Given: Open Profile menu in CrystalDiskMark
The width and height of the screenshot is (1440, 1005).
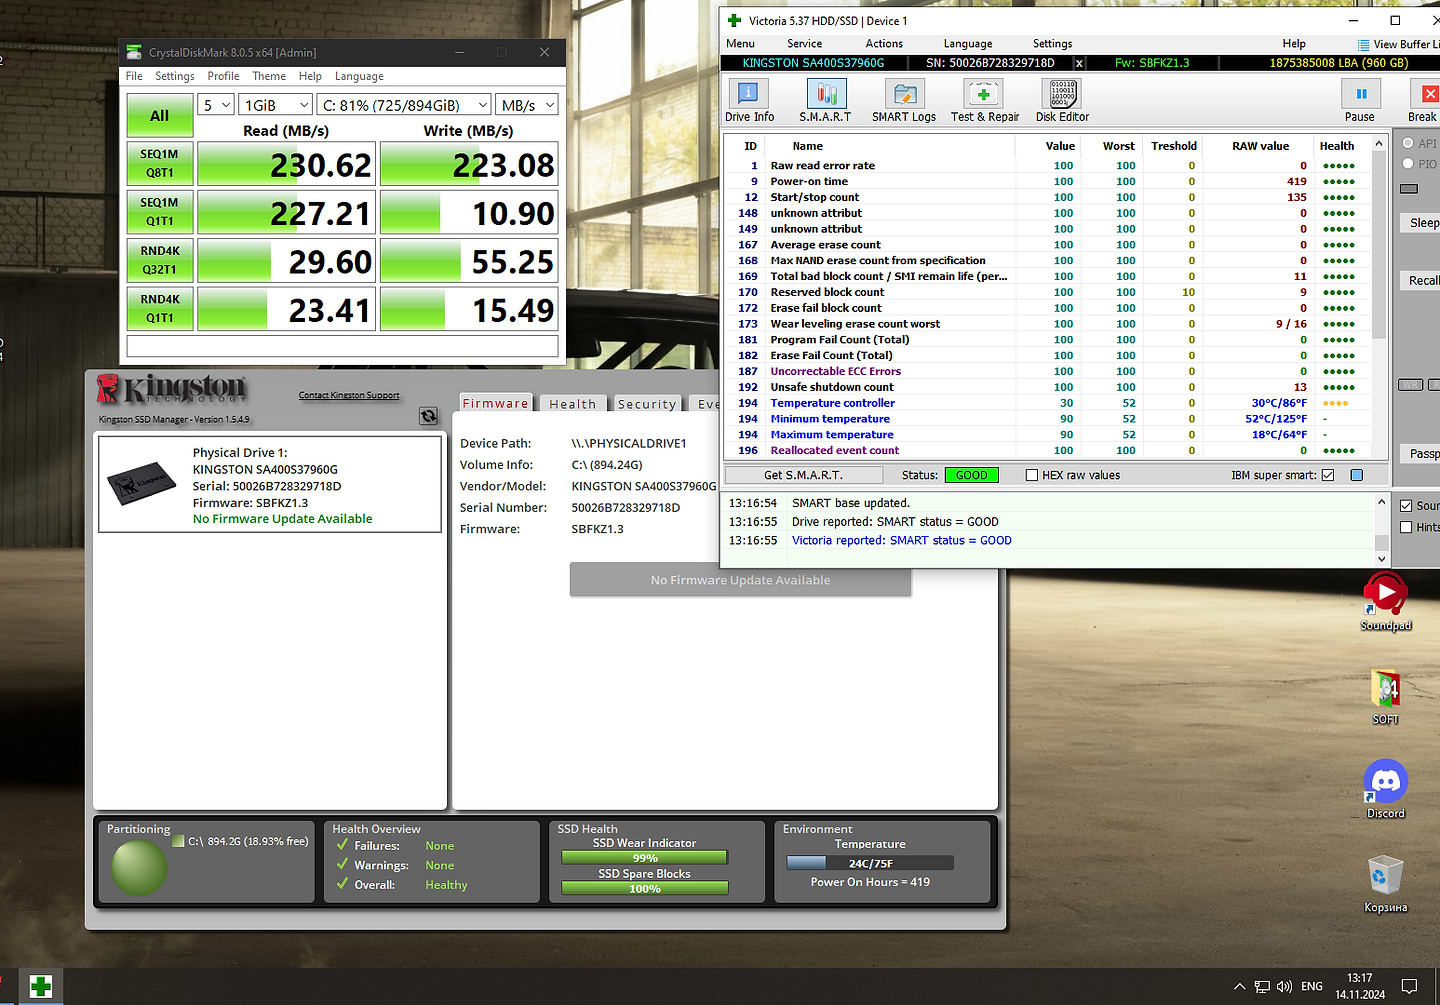Looking at the screenshot, I should [223, 76].
